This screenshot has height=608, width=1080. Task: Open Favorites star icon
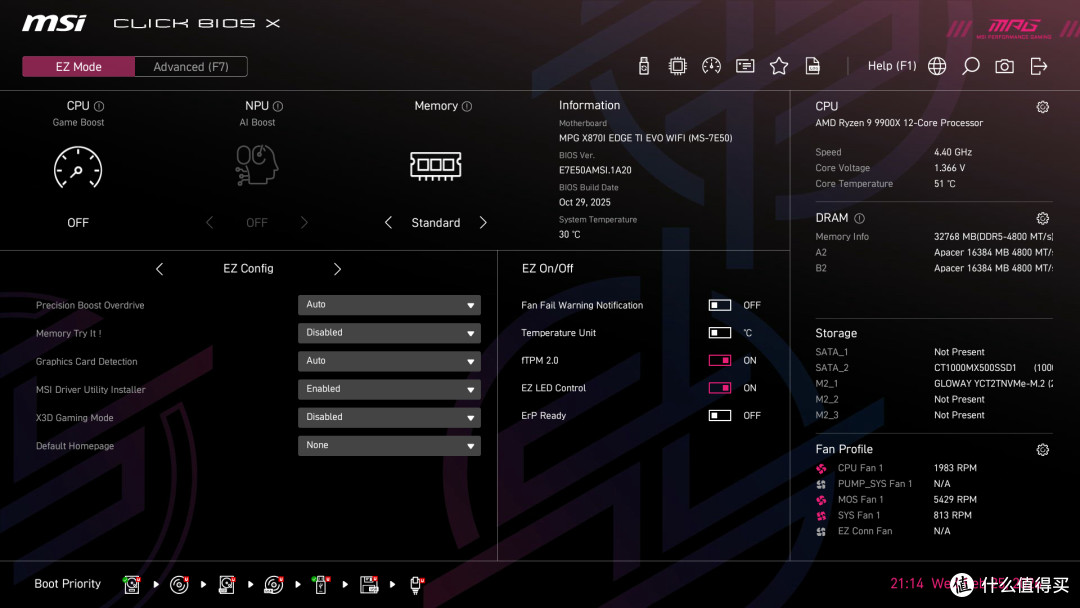(779, 66)
